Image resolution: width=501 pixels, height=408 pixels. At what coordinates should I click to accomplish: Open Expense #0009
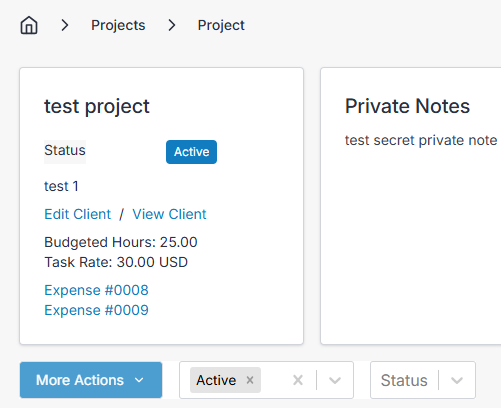[x=96, y=310]
